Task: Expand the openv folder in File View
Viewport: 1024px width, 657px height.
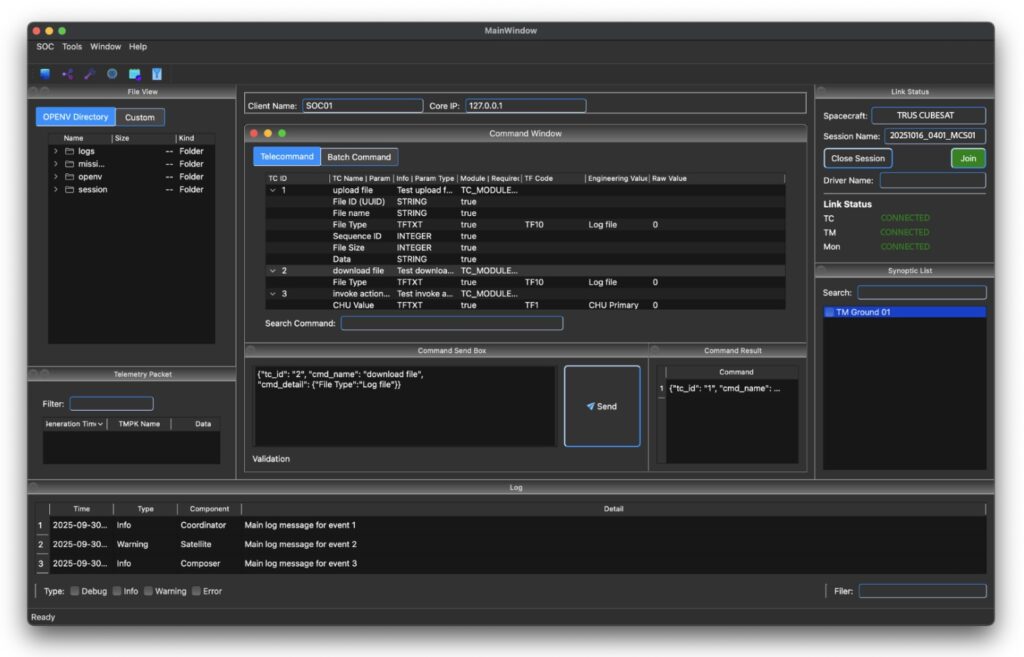Action: pyautogui.click(x=56, y=177)
